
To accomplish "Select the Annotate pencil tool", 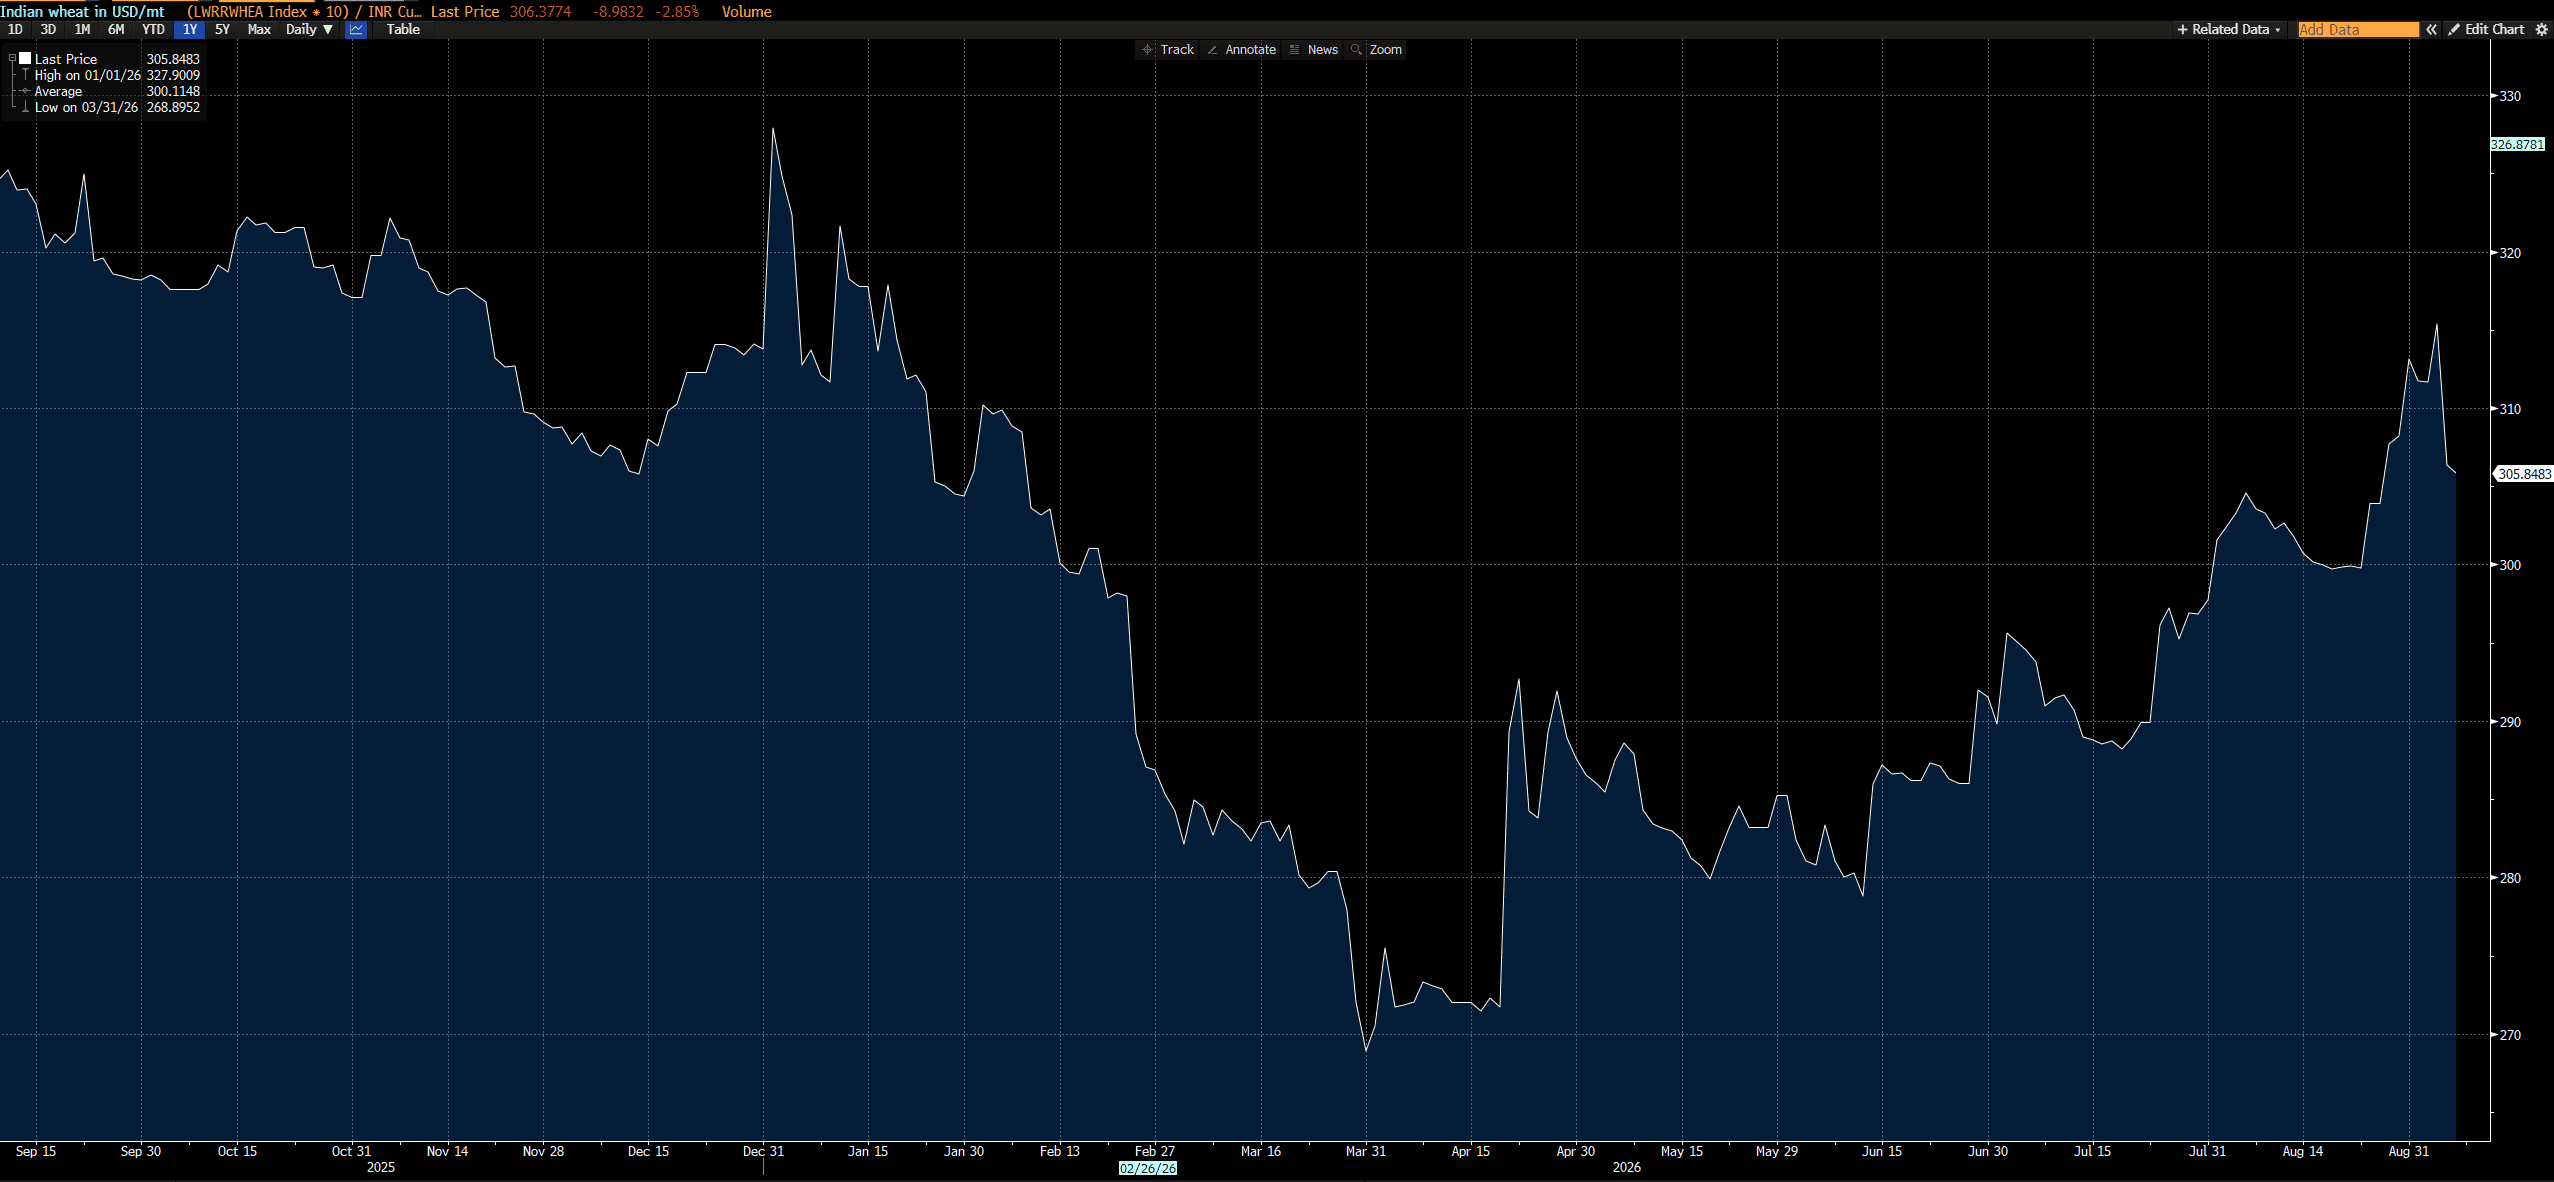I will pyautogui.click(x=1242, y=50).
